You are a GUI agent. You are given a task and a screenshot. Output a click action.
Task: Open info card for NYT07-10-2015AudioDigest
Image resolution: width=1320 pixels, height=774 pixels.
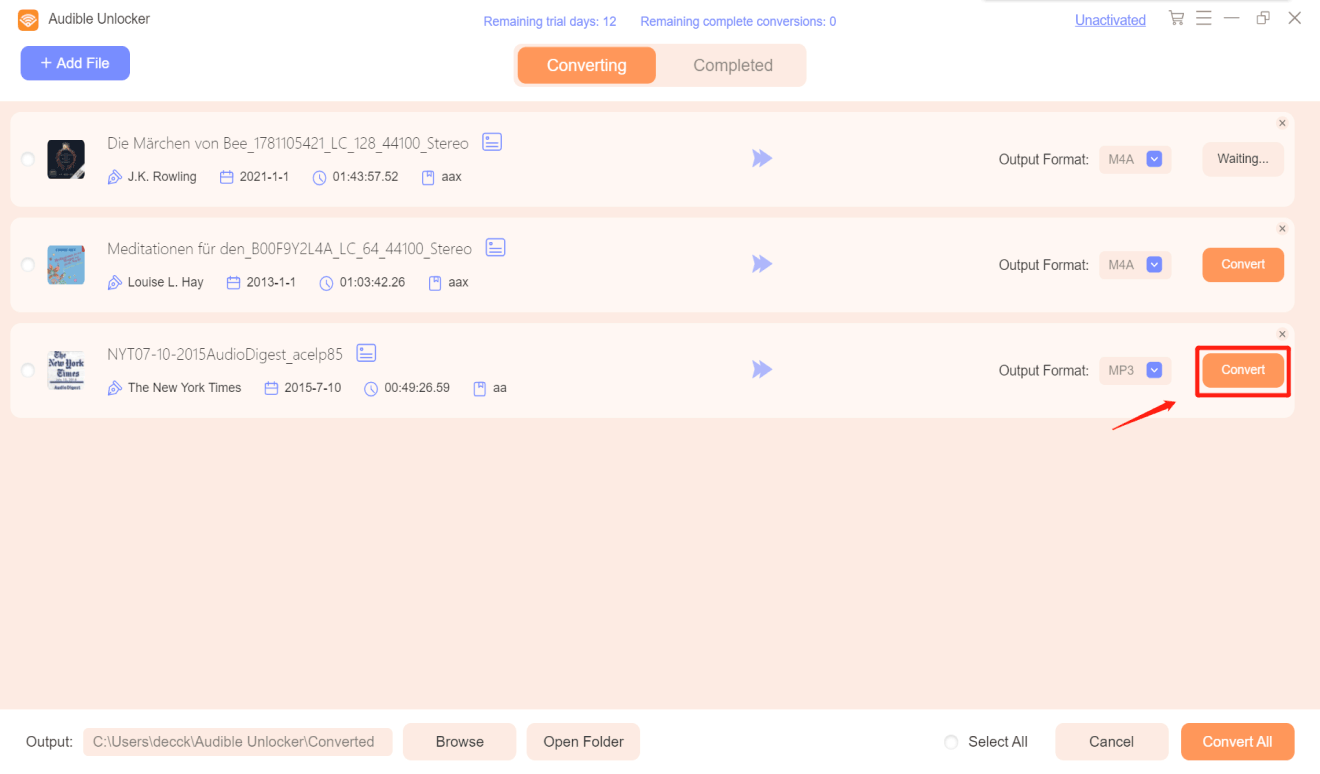click(x=366, y=353)
